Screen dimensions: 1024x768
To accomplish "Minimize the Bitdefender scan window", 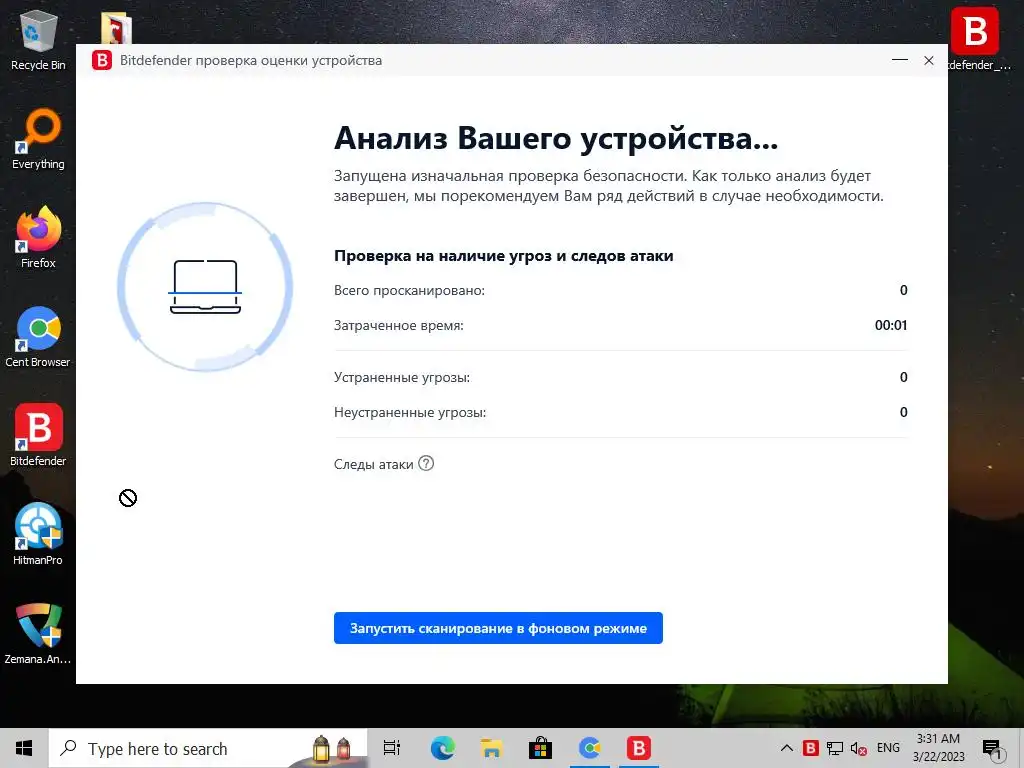I will tap(900, 60).
